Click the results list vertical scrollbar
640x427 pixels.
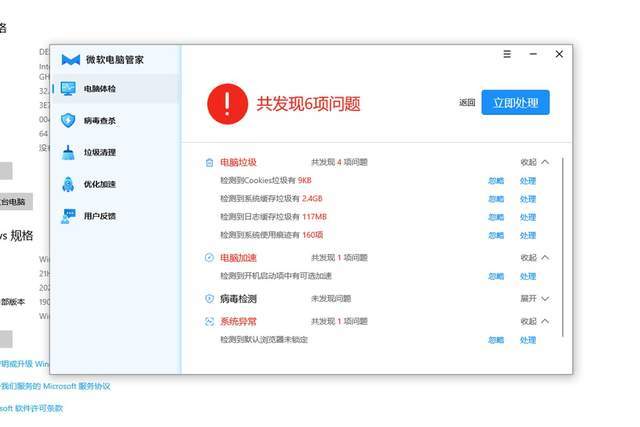[x=563, y=247]
